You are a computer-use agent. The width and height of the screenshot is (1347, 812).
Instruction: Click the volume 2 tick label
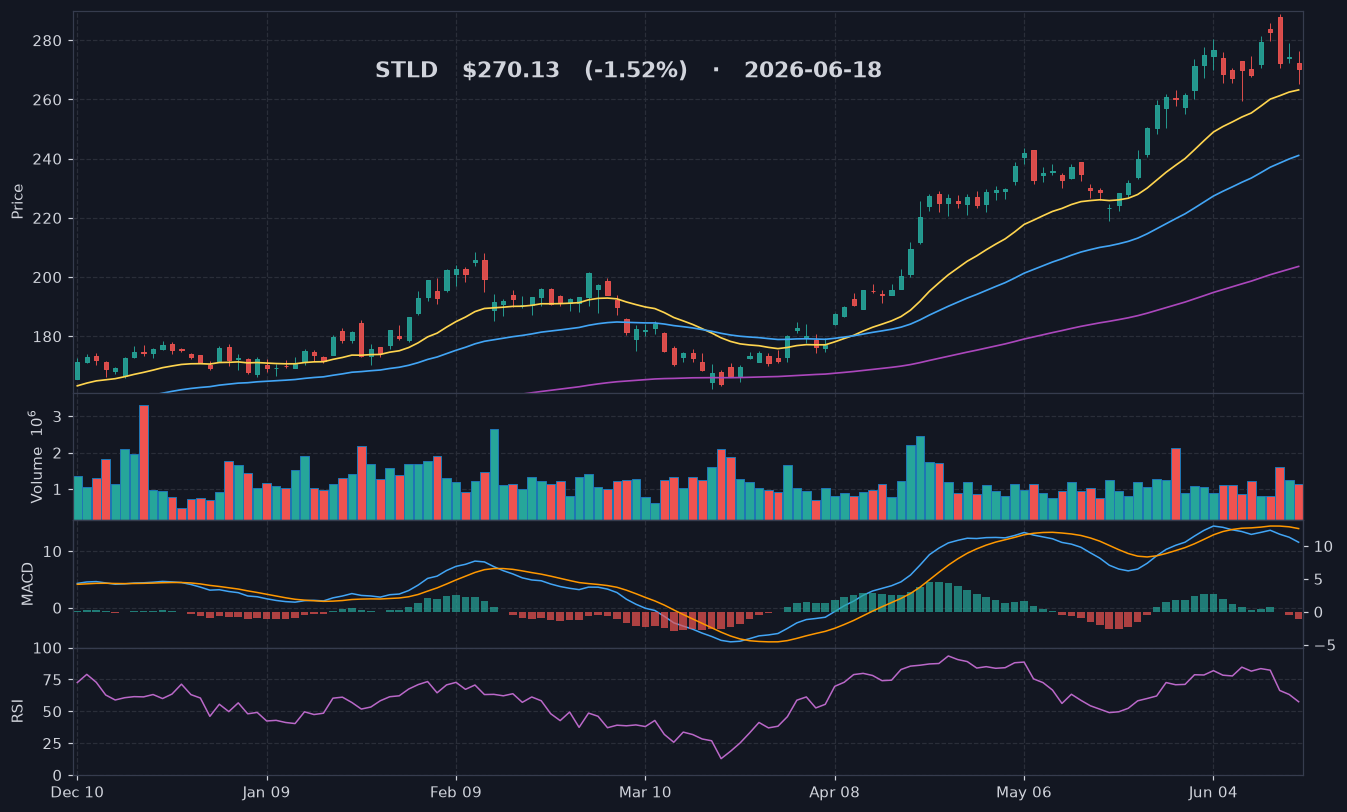click(x=59, y=454)
